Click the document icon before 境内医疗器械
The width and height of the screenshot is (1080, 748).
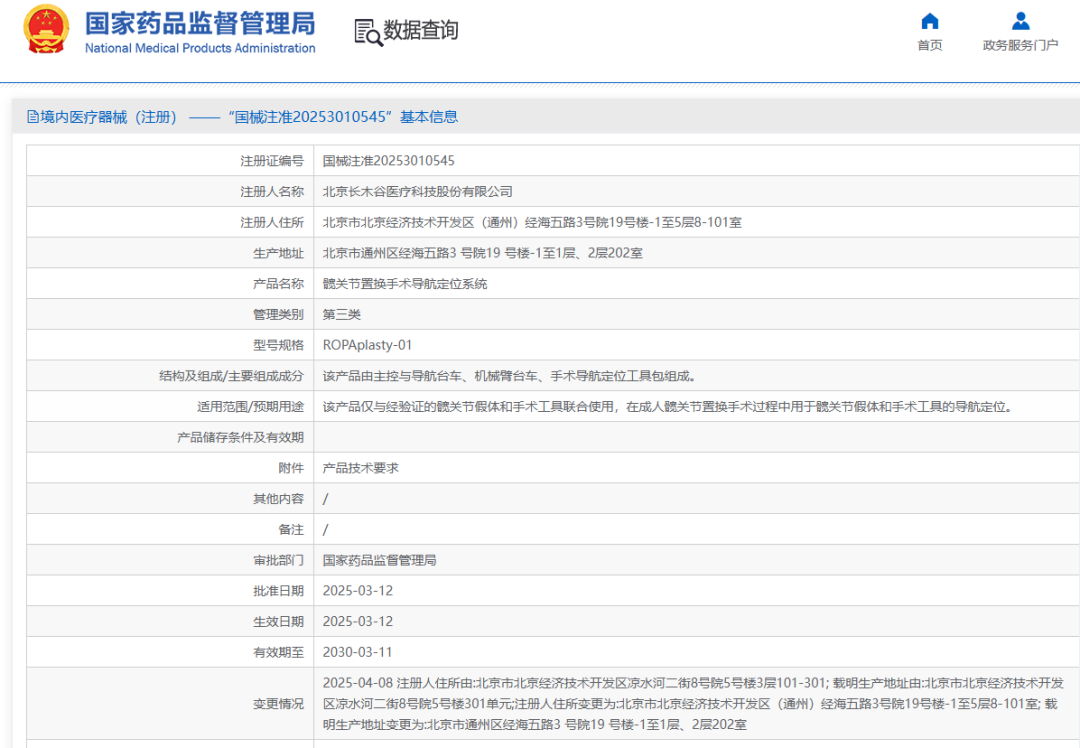(x=32, y=117)
